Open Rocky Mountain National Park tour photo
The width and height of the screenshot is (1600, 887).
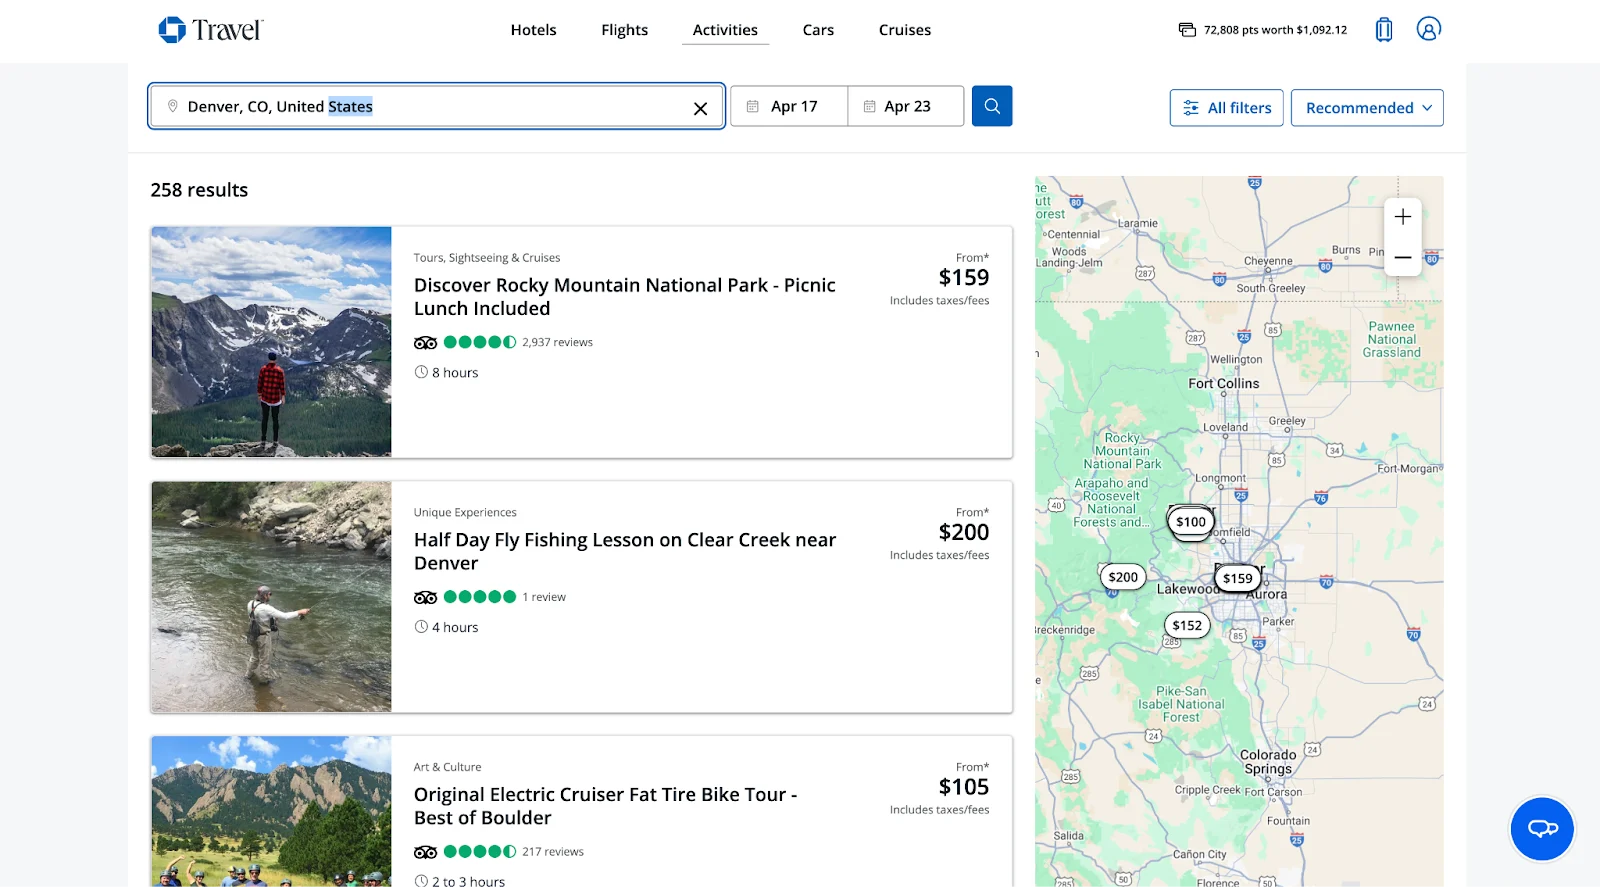271,342
